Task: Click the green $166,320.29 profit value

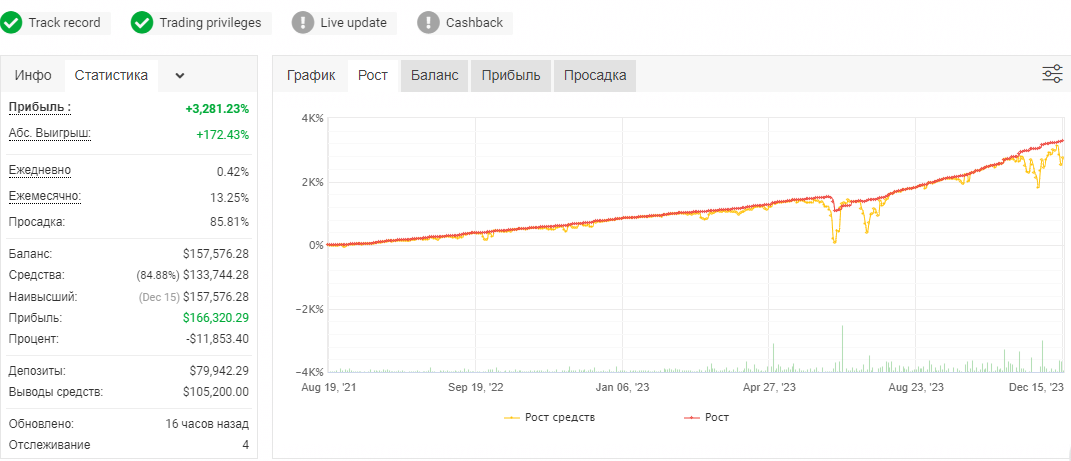Action: (x=216, y=318)
